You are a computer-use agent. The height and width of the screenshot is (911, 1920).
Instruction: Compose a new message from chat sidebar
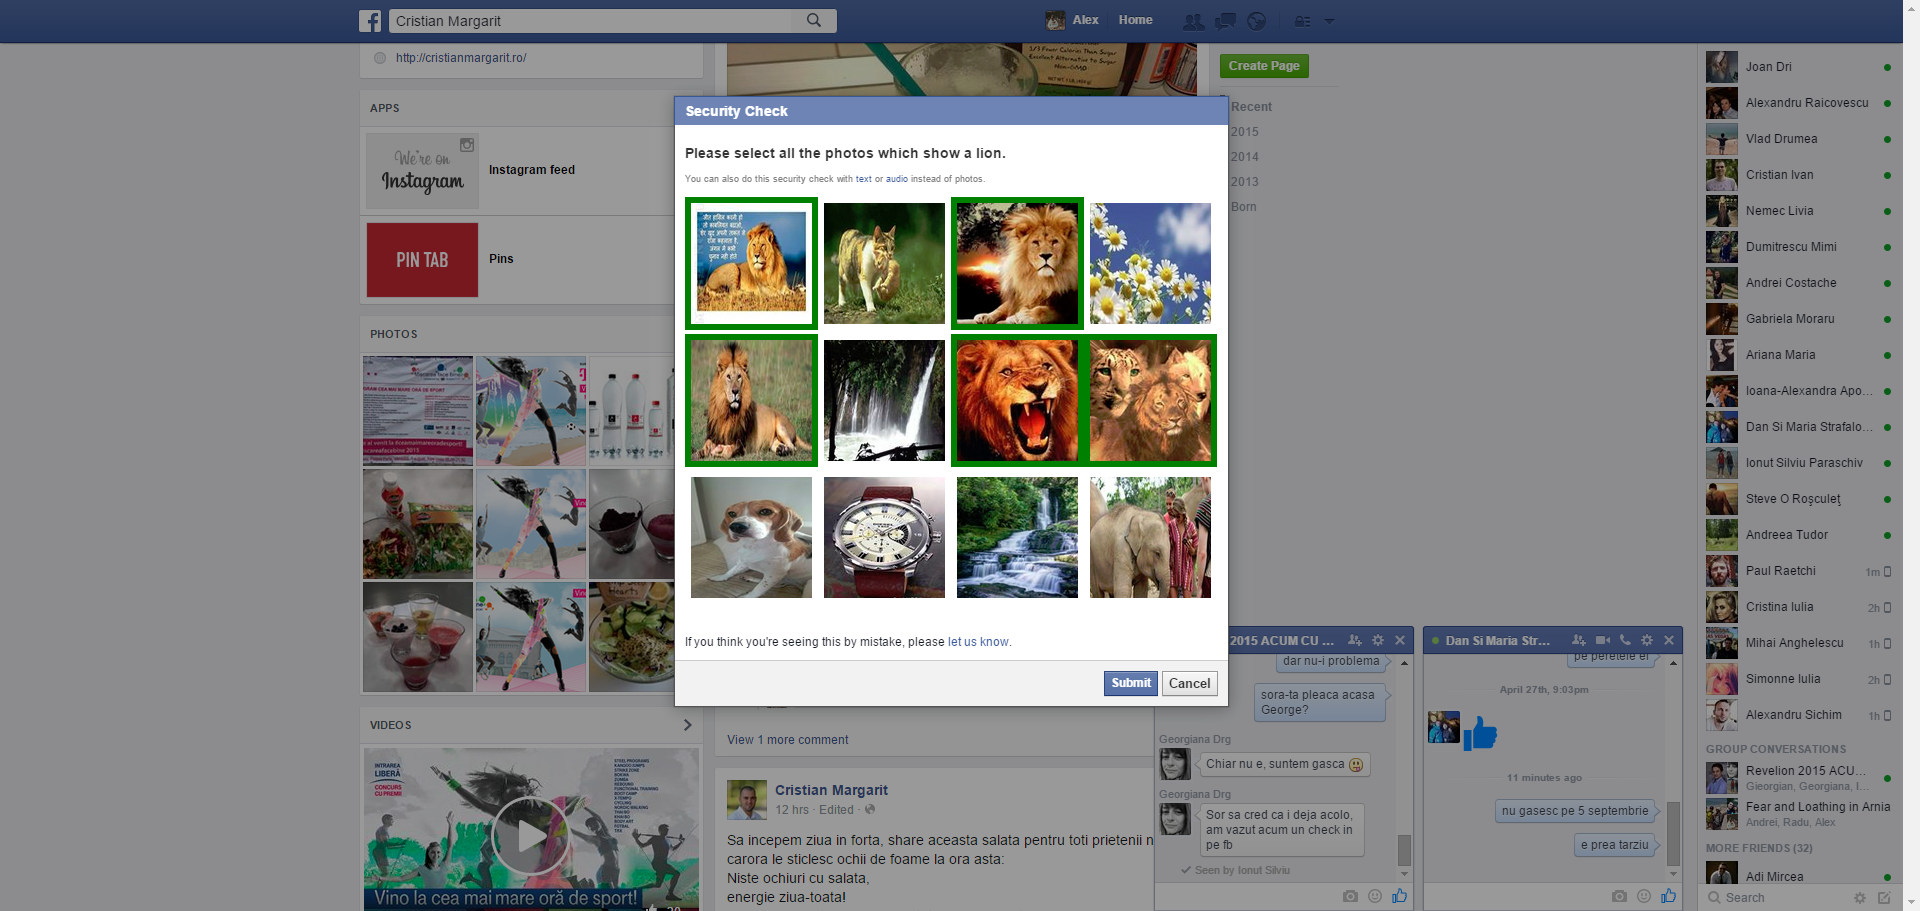1885,898
